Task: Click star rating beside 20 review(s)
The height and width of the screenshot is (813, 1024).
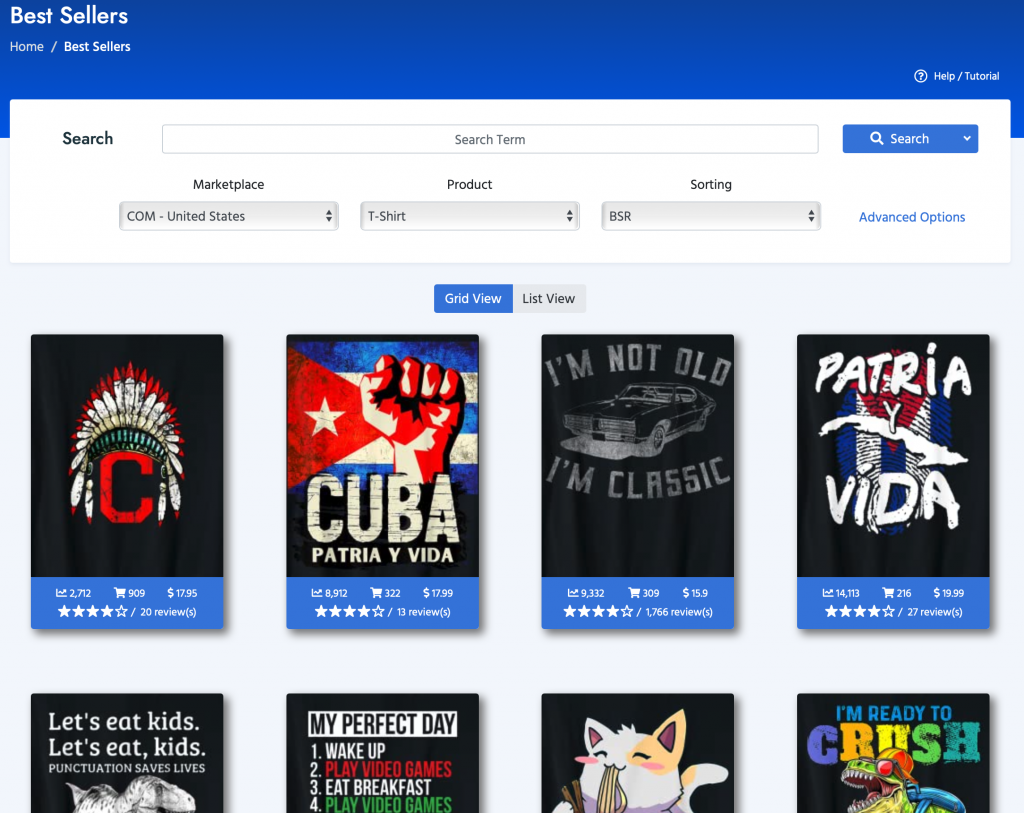Action: (92, 612)
